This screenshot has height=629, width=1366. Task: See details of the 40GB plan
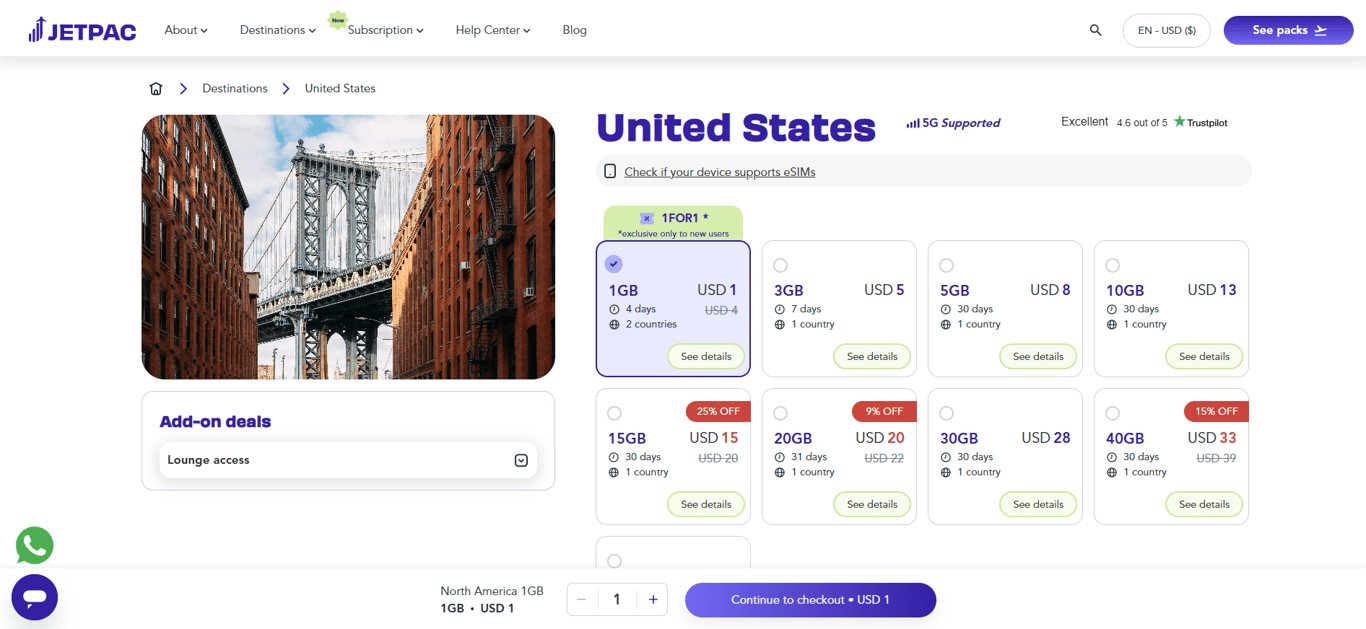pyautogui.click(x=1204, y=504)
